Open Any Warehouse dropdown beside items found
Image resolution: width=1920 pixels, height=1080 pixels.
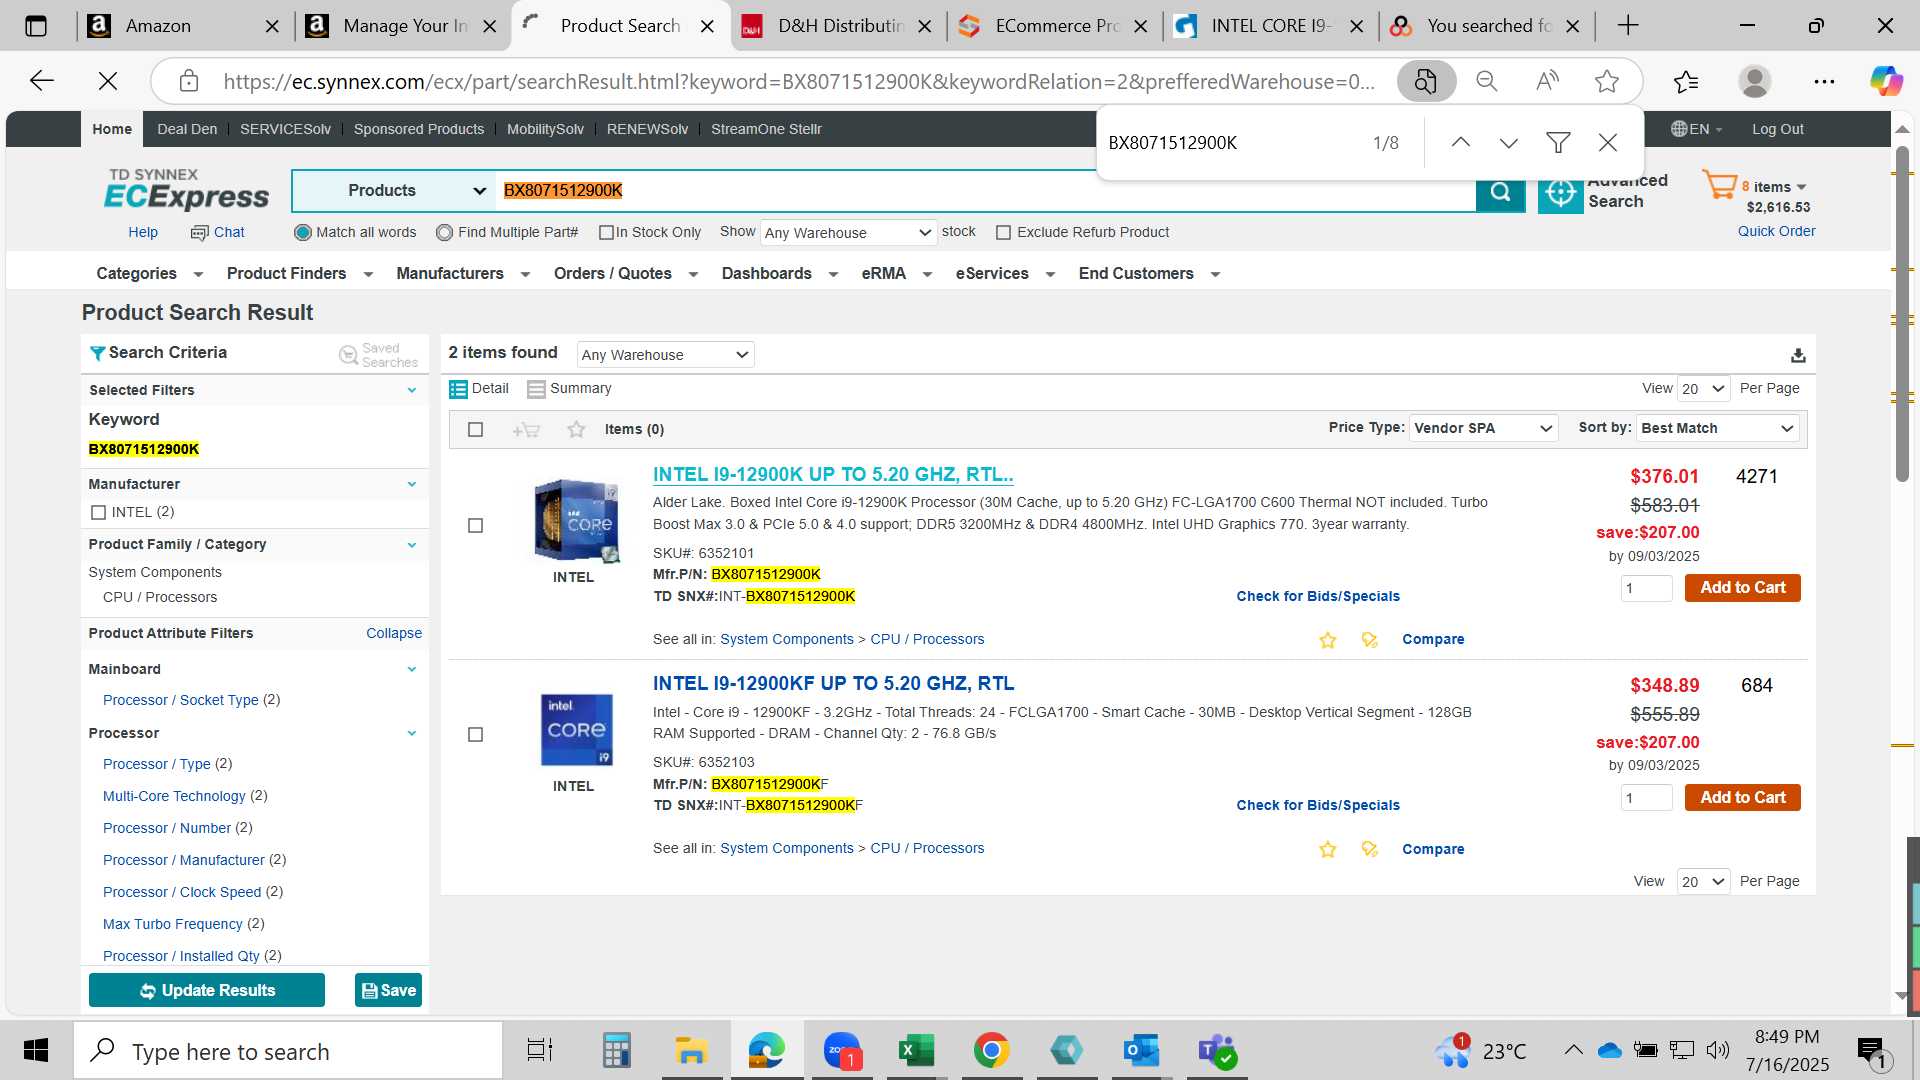click(x=665, y=355)
